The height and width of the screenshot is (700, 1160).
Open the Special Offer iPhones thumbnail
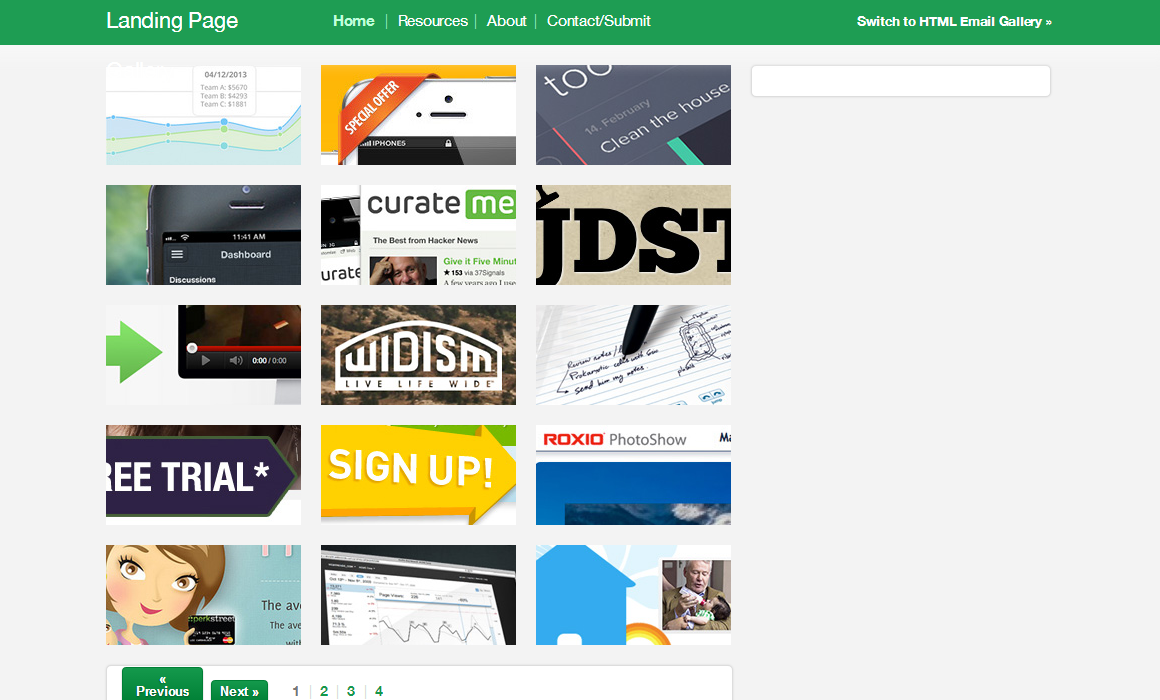tap(418, 115)
